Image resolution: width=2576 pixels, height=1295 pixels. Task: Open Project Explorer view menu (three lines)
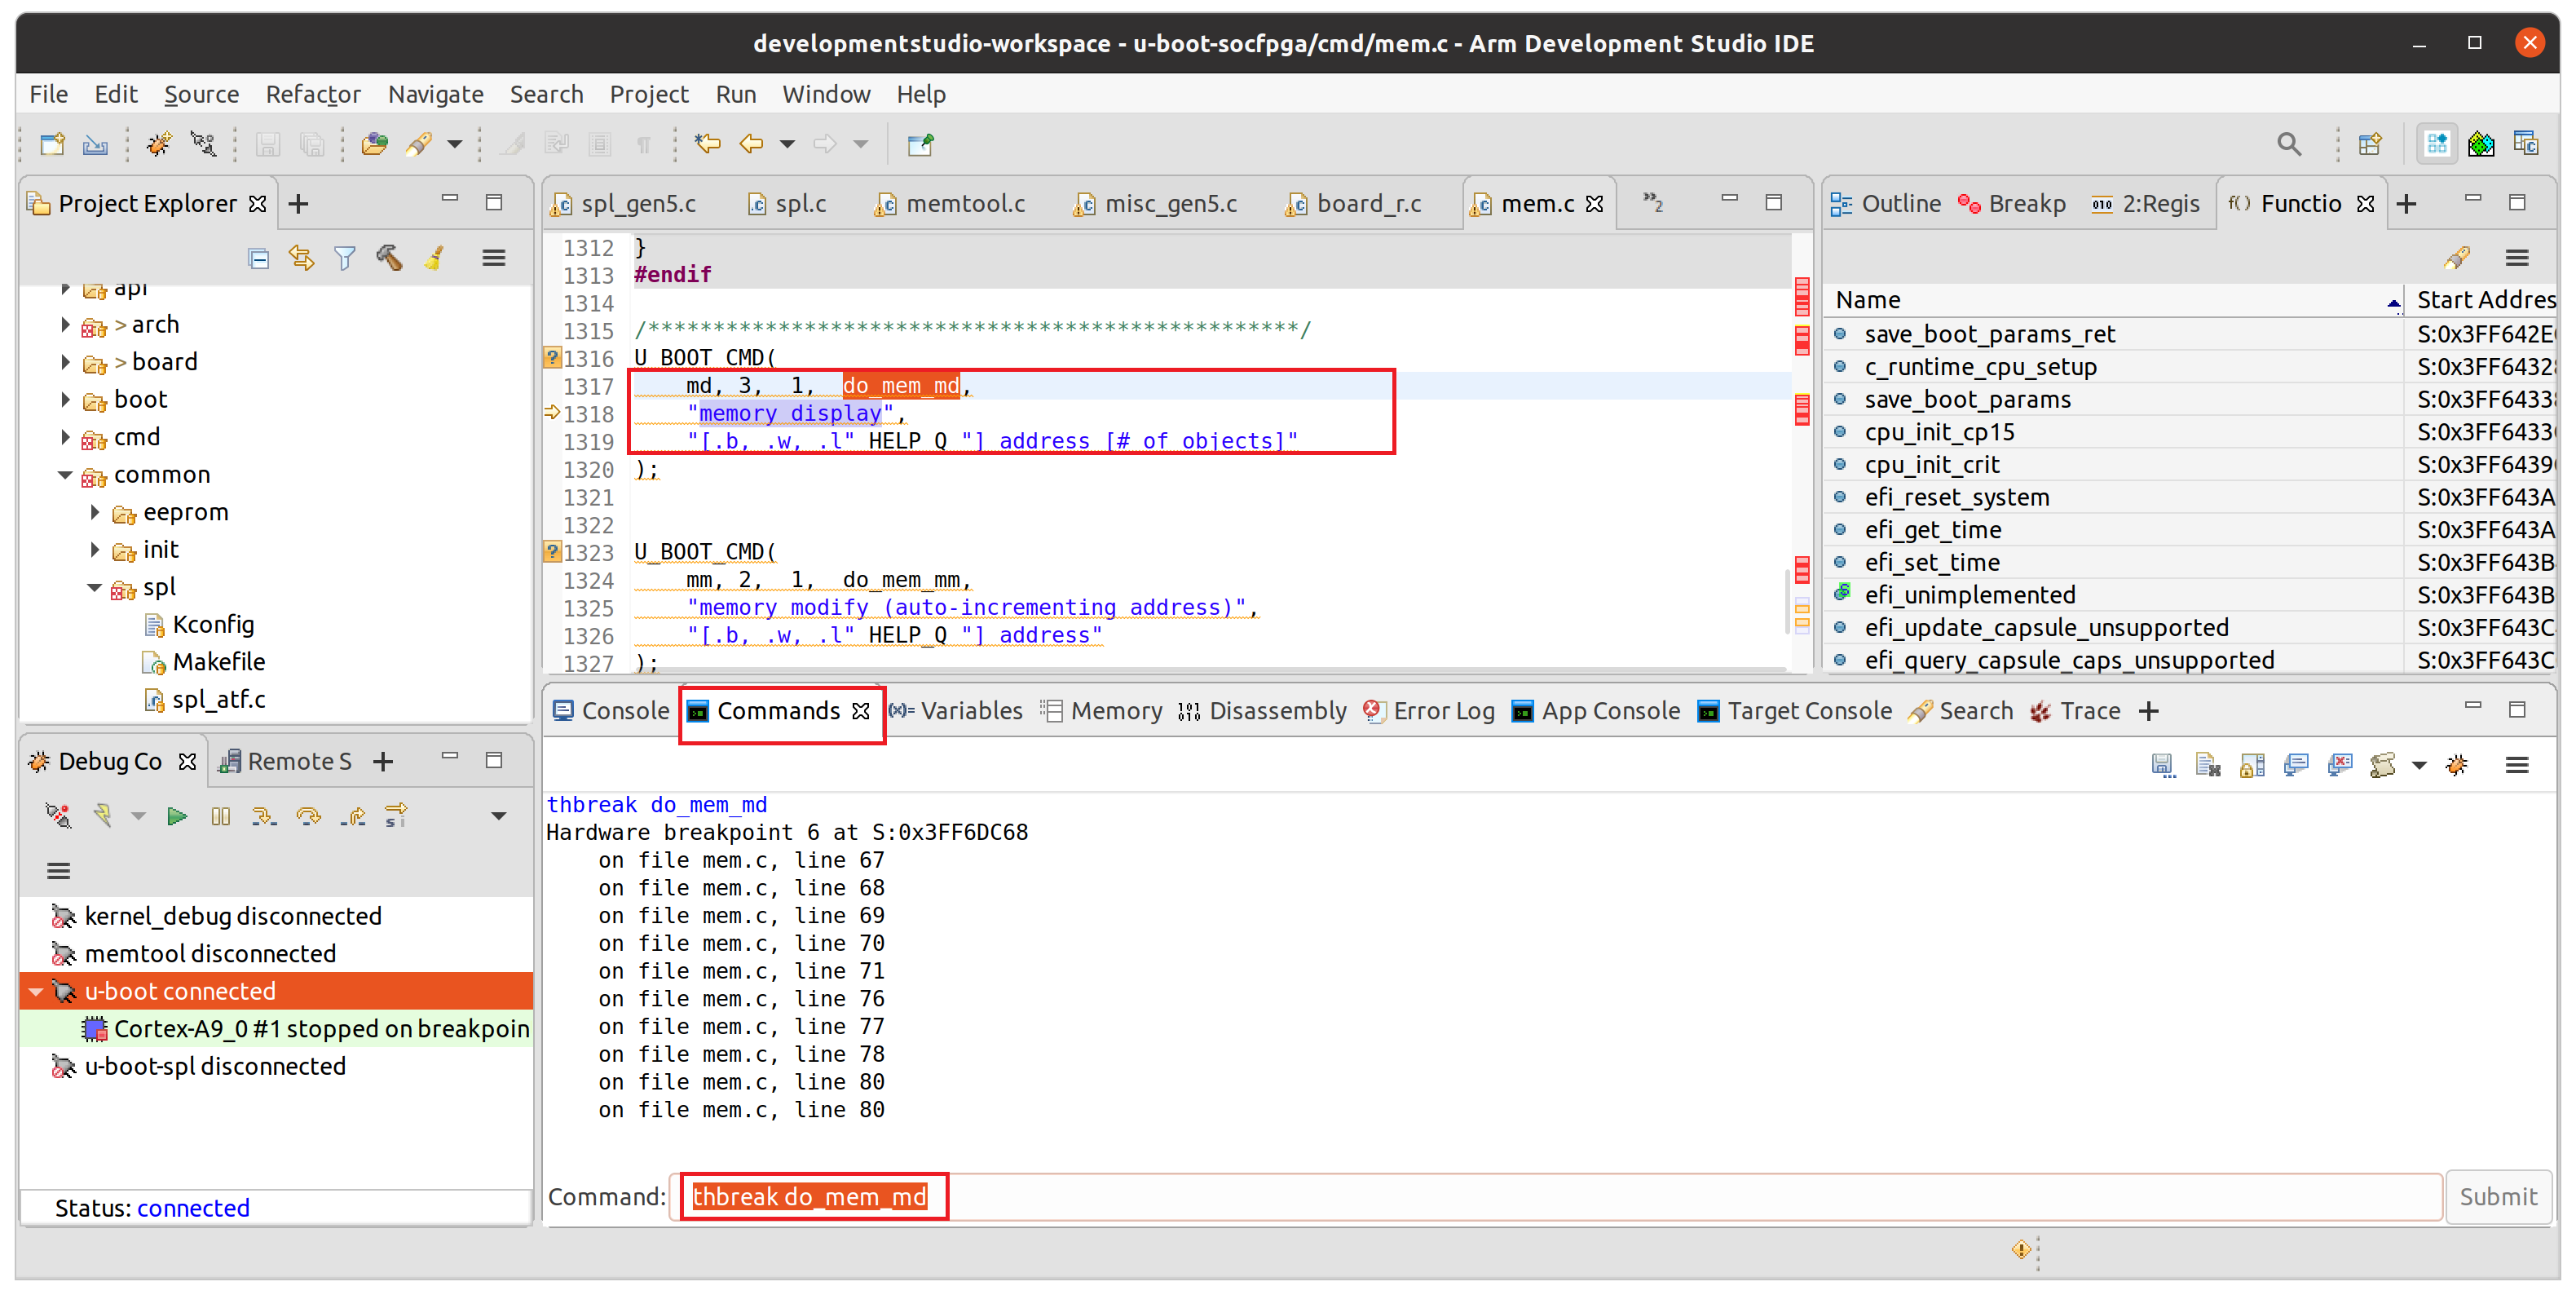[493, 258]
